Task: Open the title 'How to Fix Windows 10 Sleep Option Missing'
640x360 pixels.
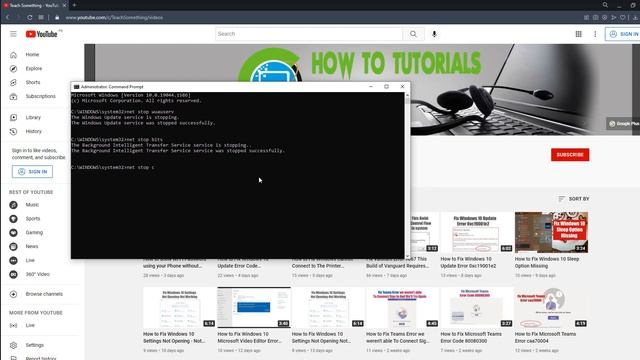Action: point(547,262)
